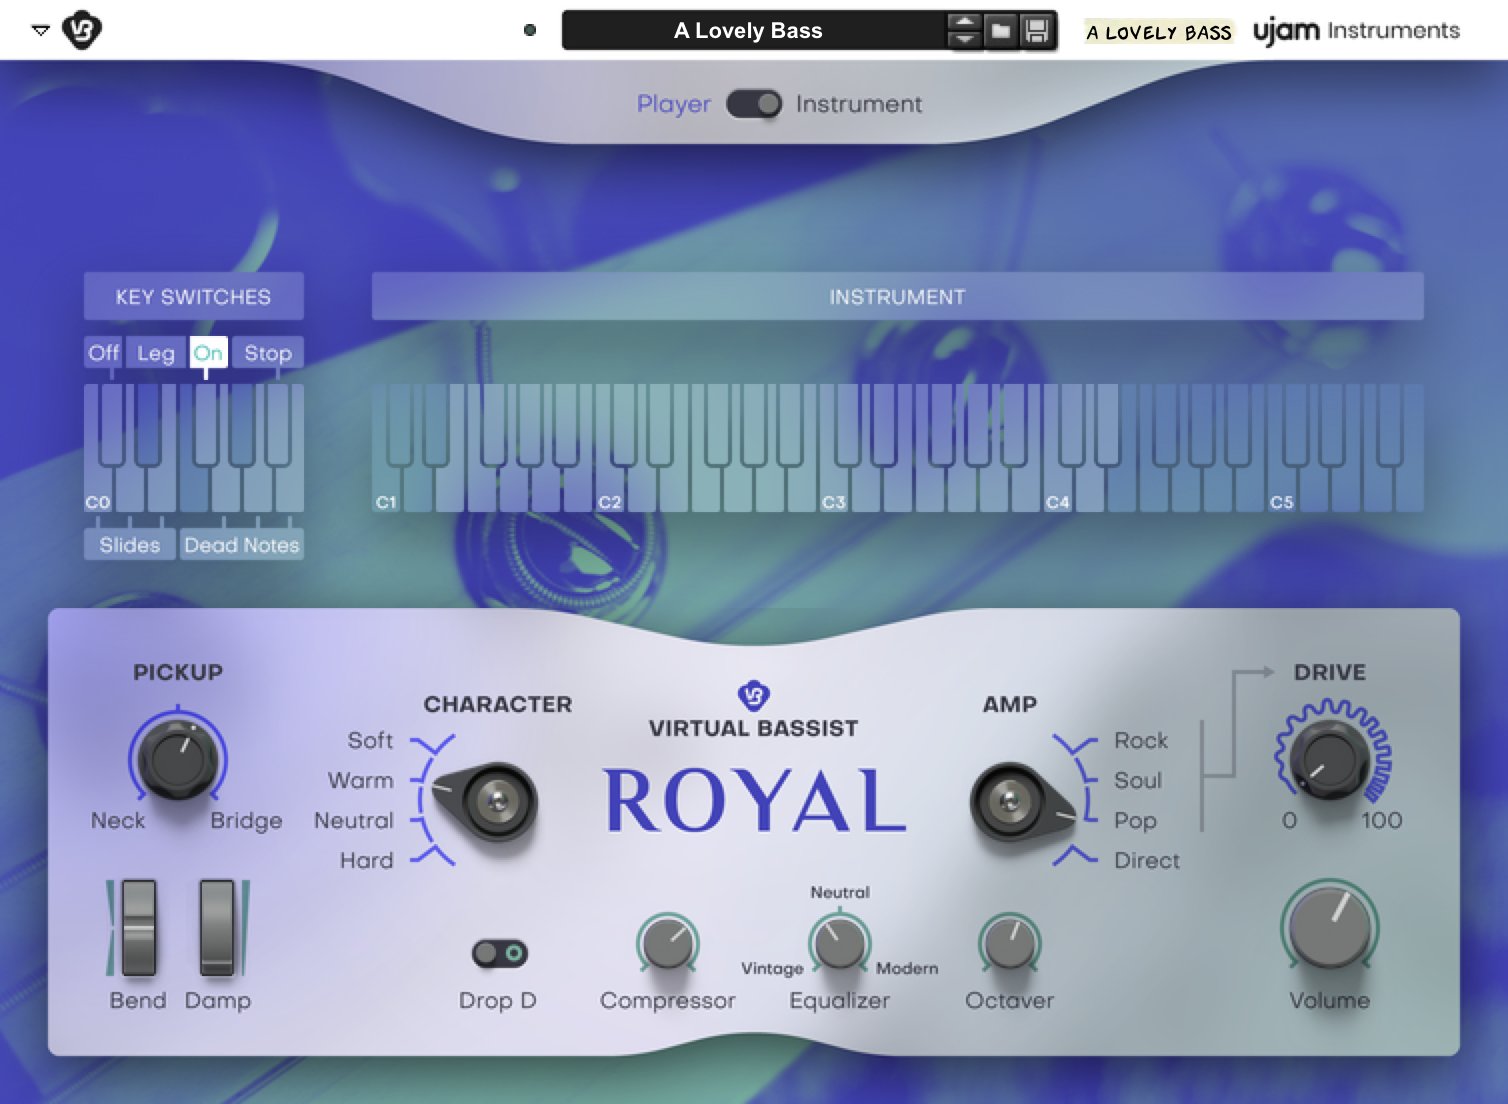The image size is (1508, 1104).
Task: Move the Bend pitch wheel
Action: click(137, 928)
